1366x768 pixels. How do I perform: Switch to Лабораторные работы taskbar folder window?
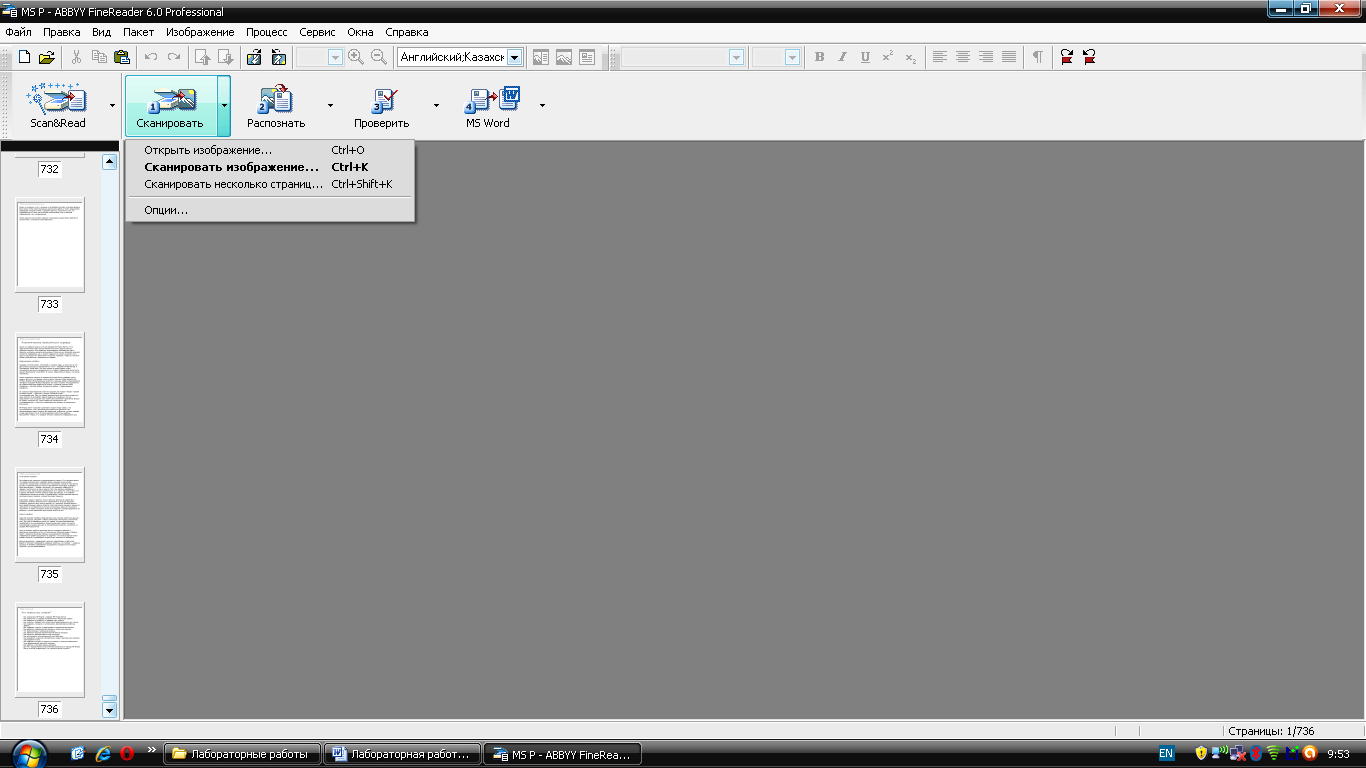[243, 754]
